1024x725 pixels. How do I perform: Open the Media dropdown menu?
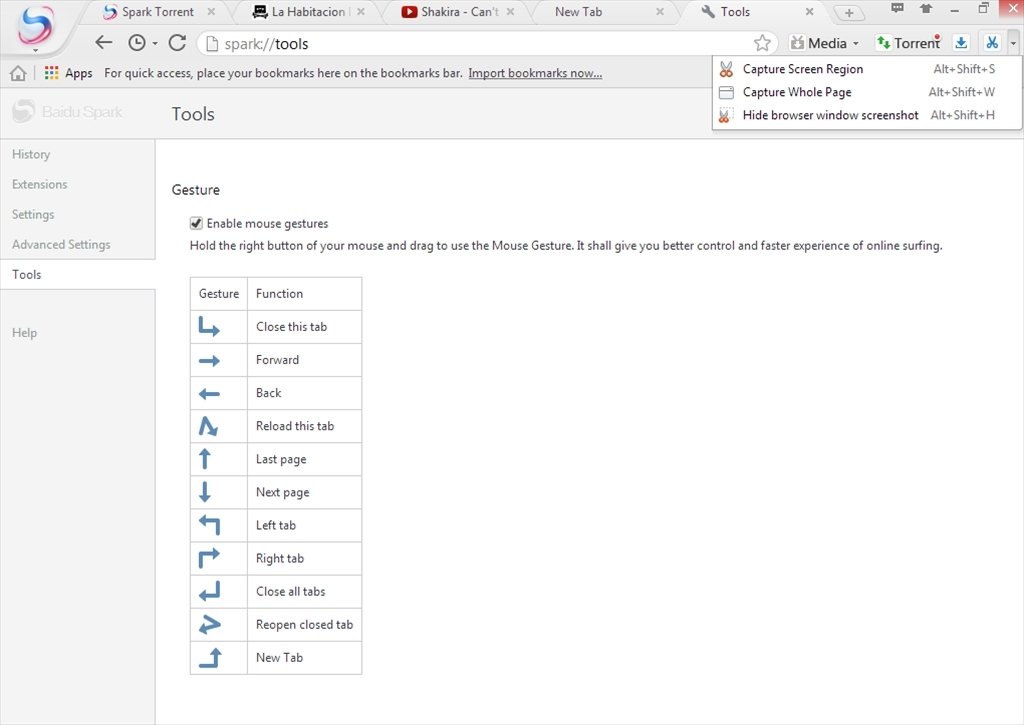(825, 43)
